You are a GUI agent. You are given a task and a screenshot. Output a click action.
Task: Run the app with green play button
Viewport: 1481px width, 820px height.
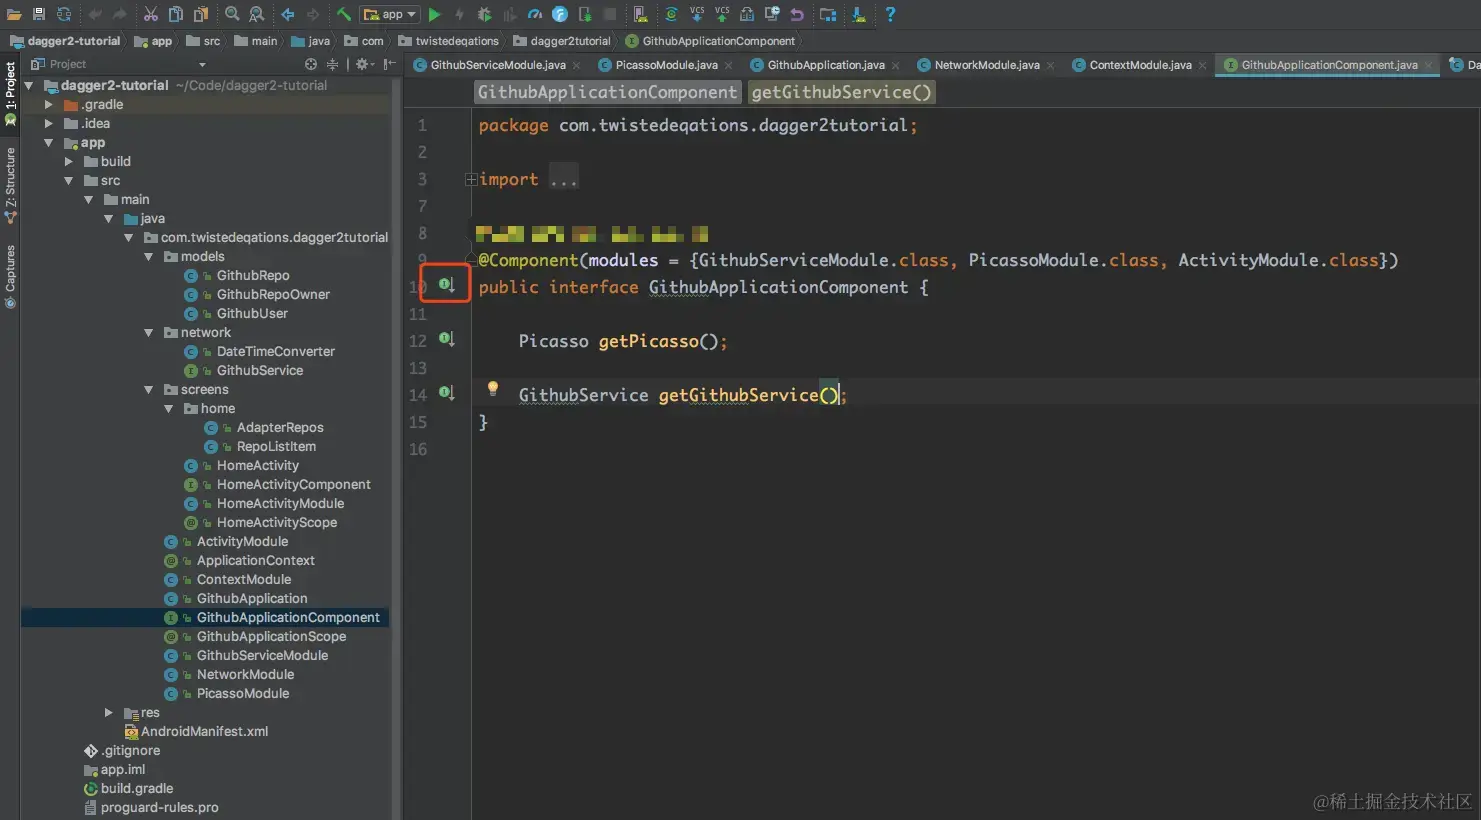coord(434,14)
